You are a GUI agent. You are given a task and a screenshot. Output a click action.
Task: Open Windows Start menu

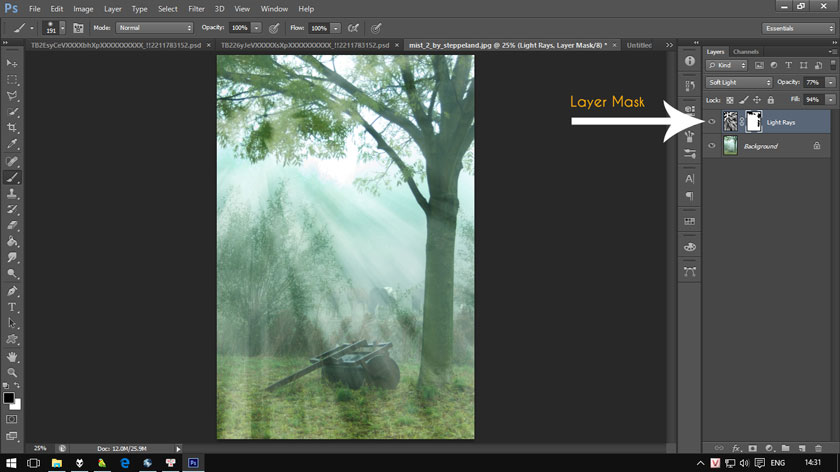(x=11, y=463)
